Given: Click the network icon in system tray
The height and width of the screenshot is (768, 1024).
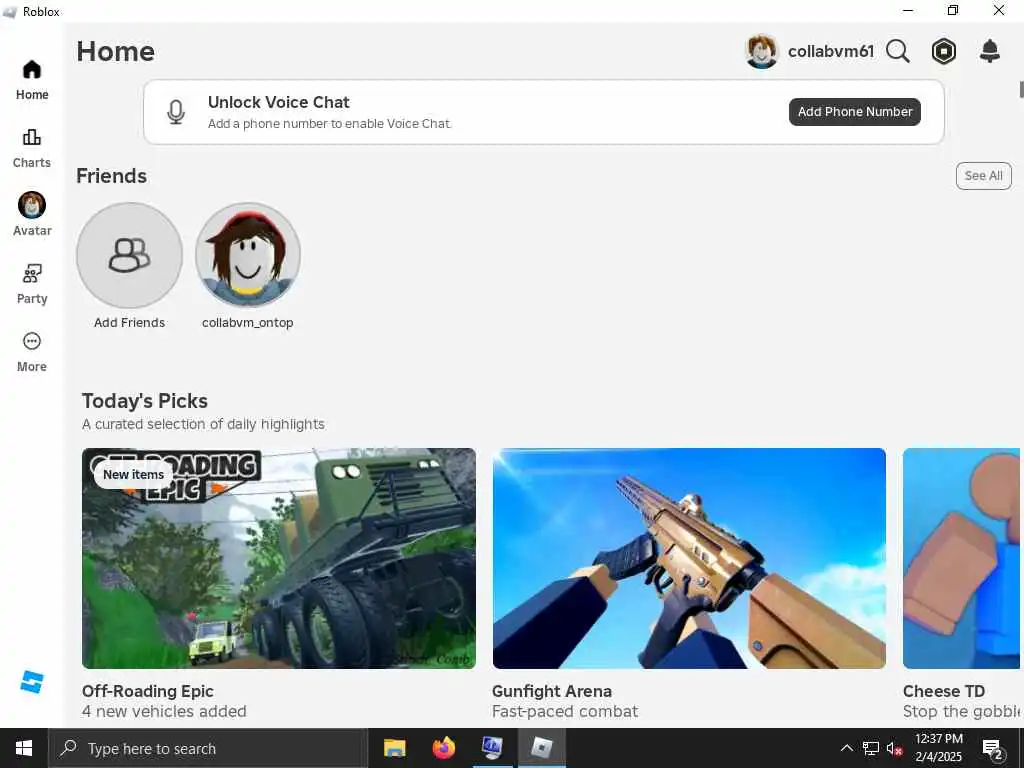Looking at the screenshot, I should [871, 748].
